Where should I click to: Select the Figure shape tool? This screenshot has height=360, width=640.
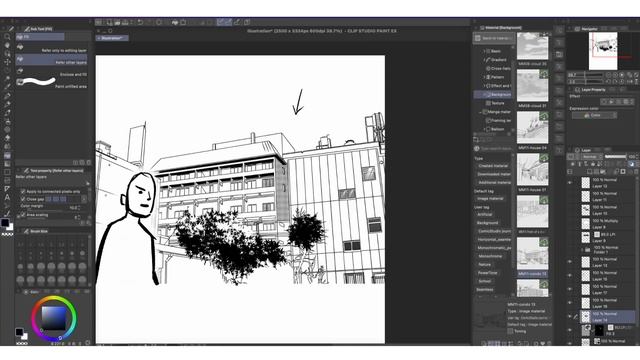pyautogui.click(x=7, y=172)
